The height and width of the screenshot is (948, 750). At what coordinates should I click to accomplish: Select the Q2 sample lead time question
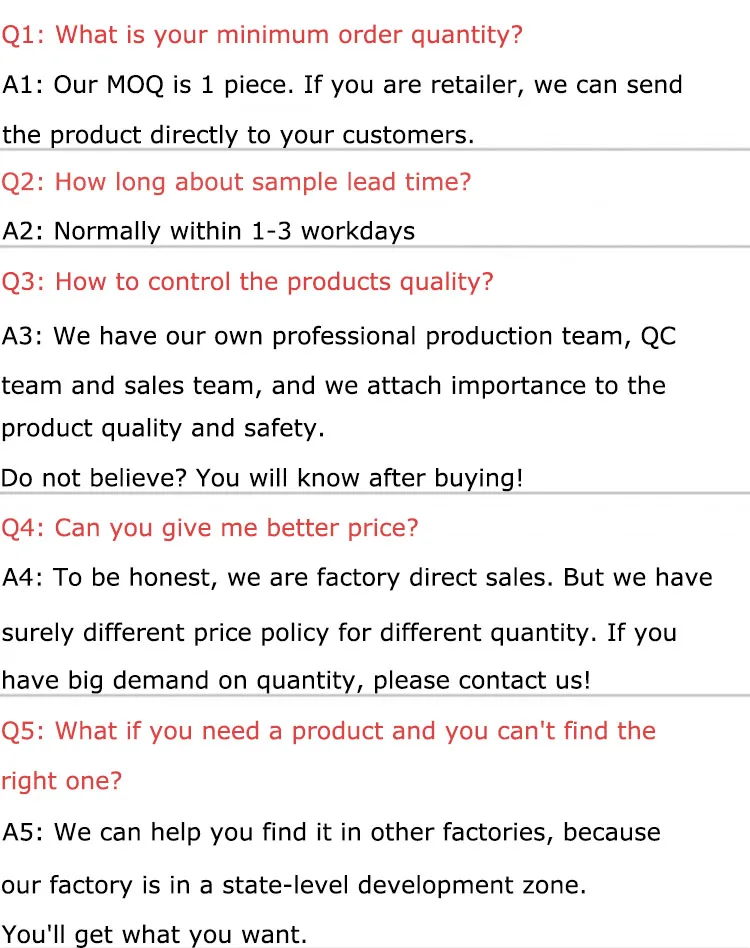pyautogui.click(x=236, y=182)
